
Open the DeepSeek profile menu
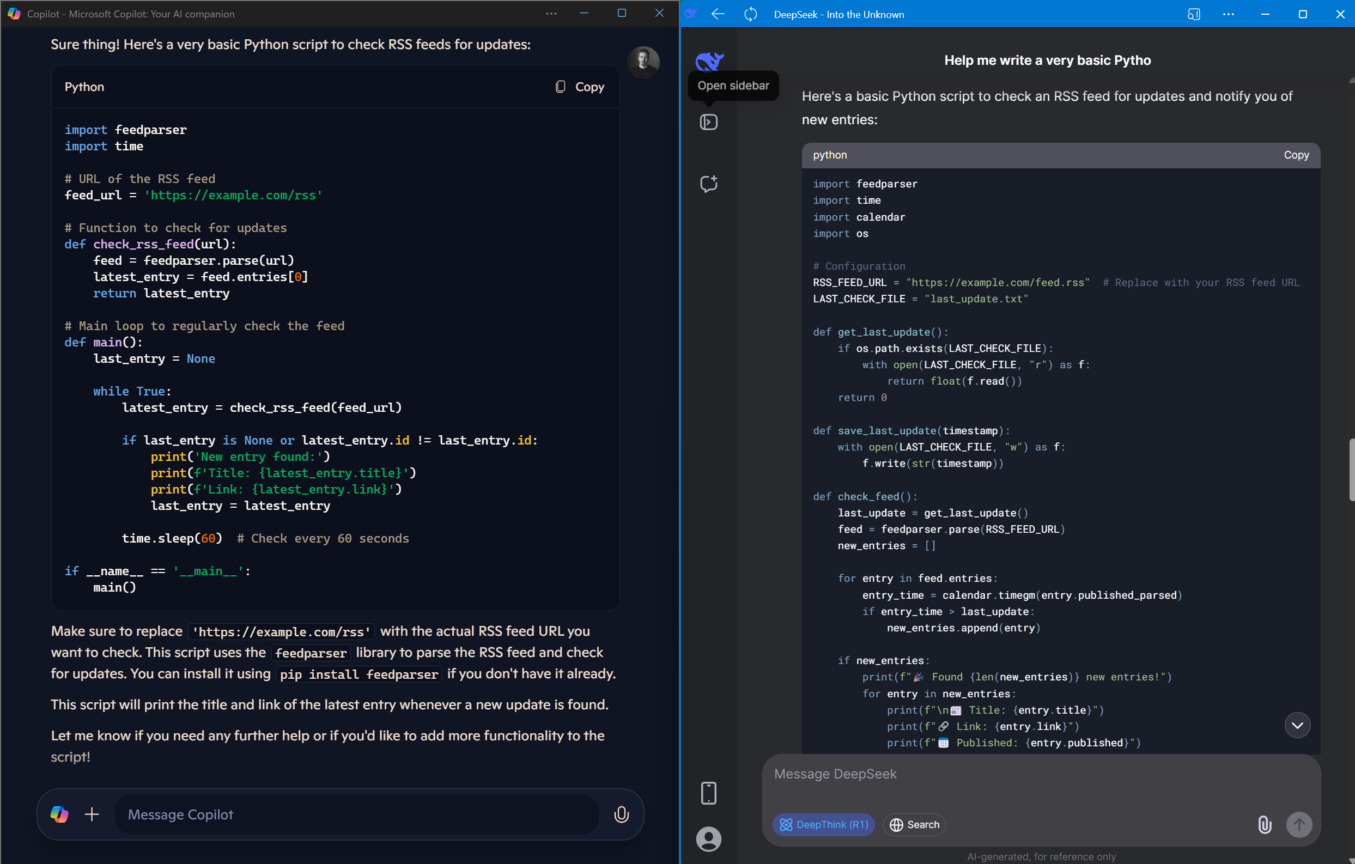(x=709, y=839)
